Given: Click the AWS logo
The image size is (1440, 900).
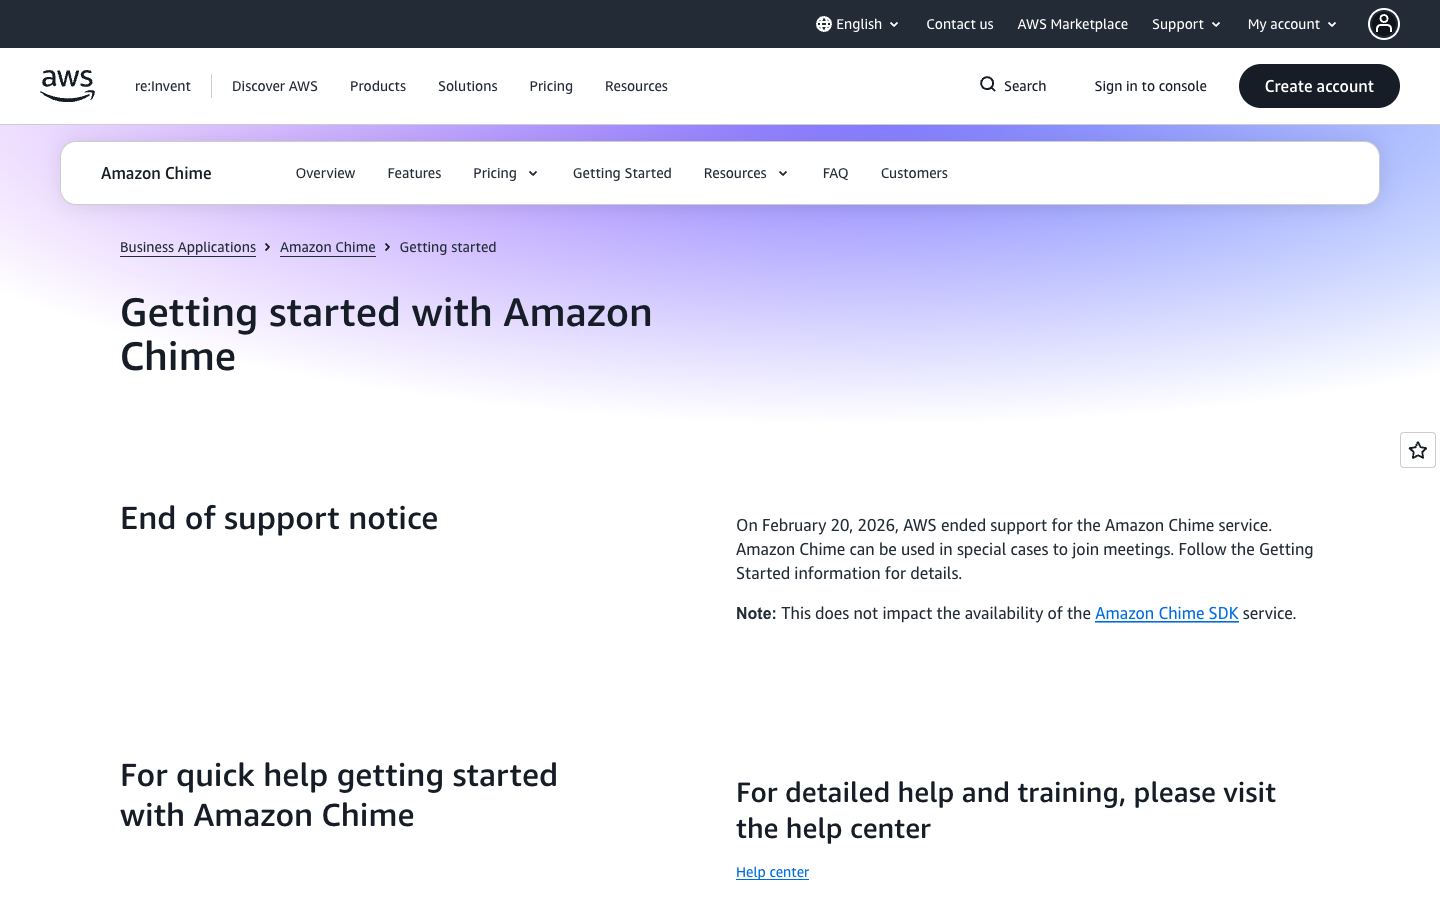Looking at the screenshot, I should pyautogui.click(x=67, y=86).
